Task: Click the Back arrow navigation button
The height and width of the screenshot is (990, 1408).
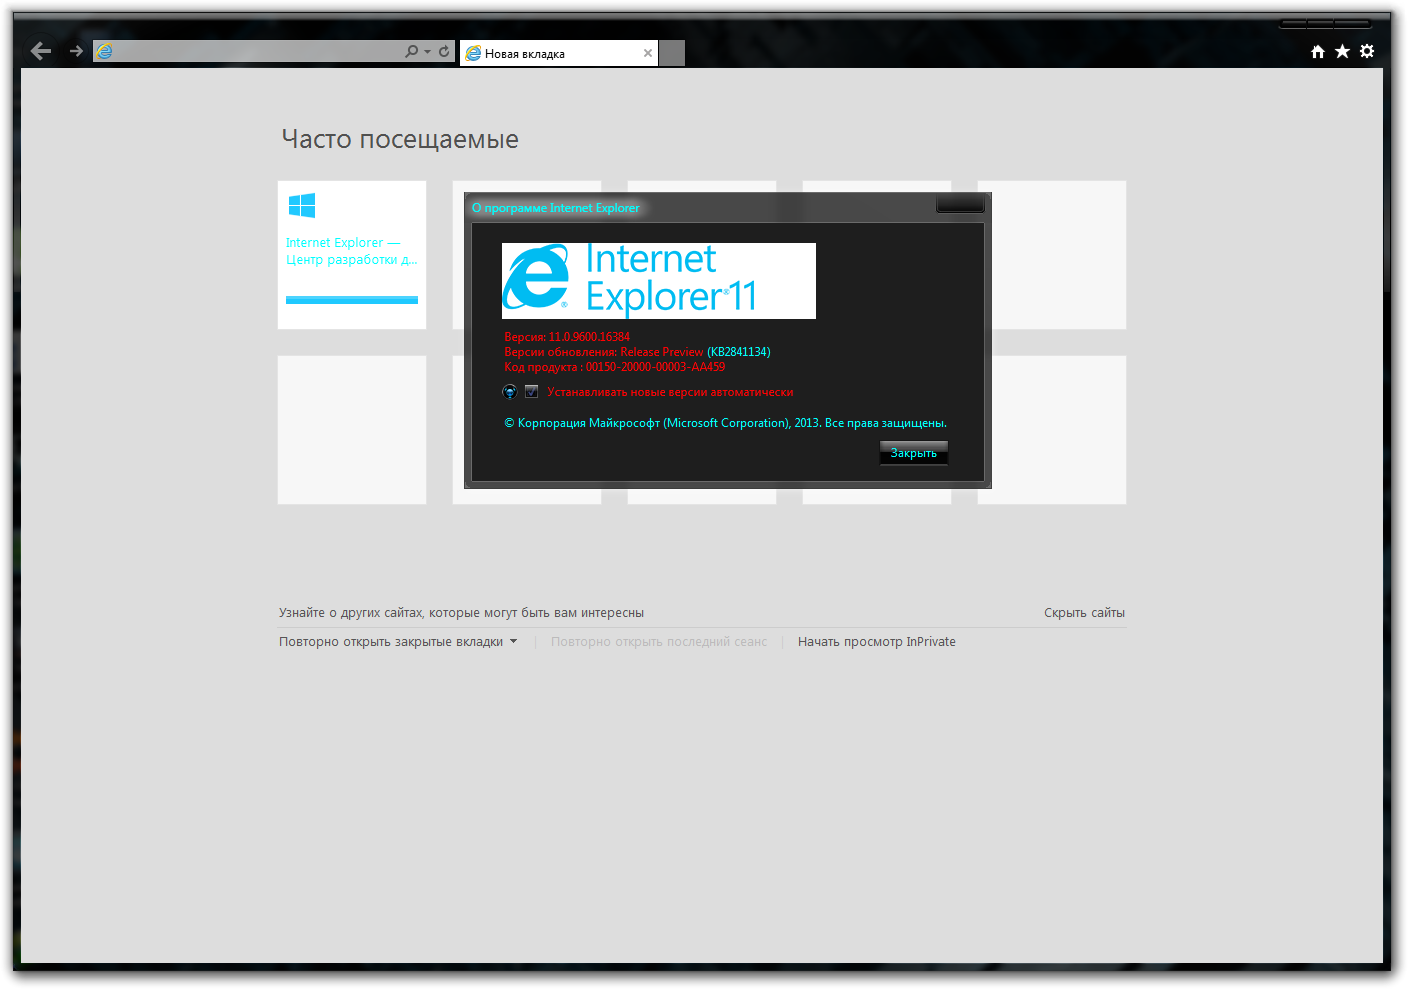Action: click(41, 51)
